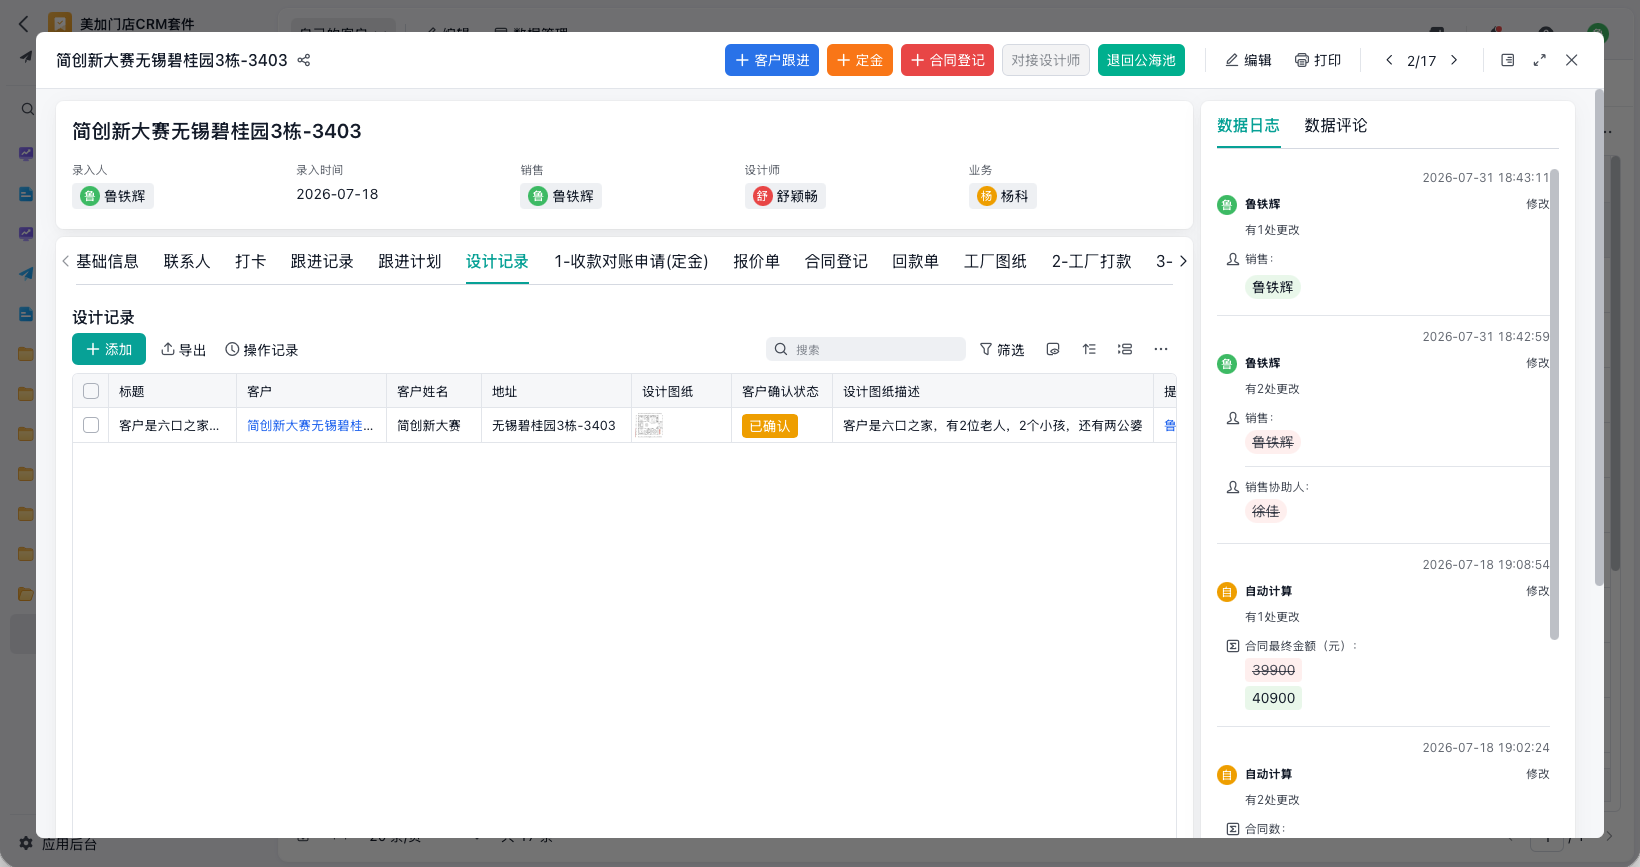Image resolution: width=1640 pixels, height=867 pixels.
Task: Open customer link 简创新大赛无锡碧桂...
Action: 310,425
